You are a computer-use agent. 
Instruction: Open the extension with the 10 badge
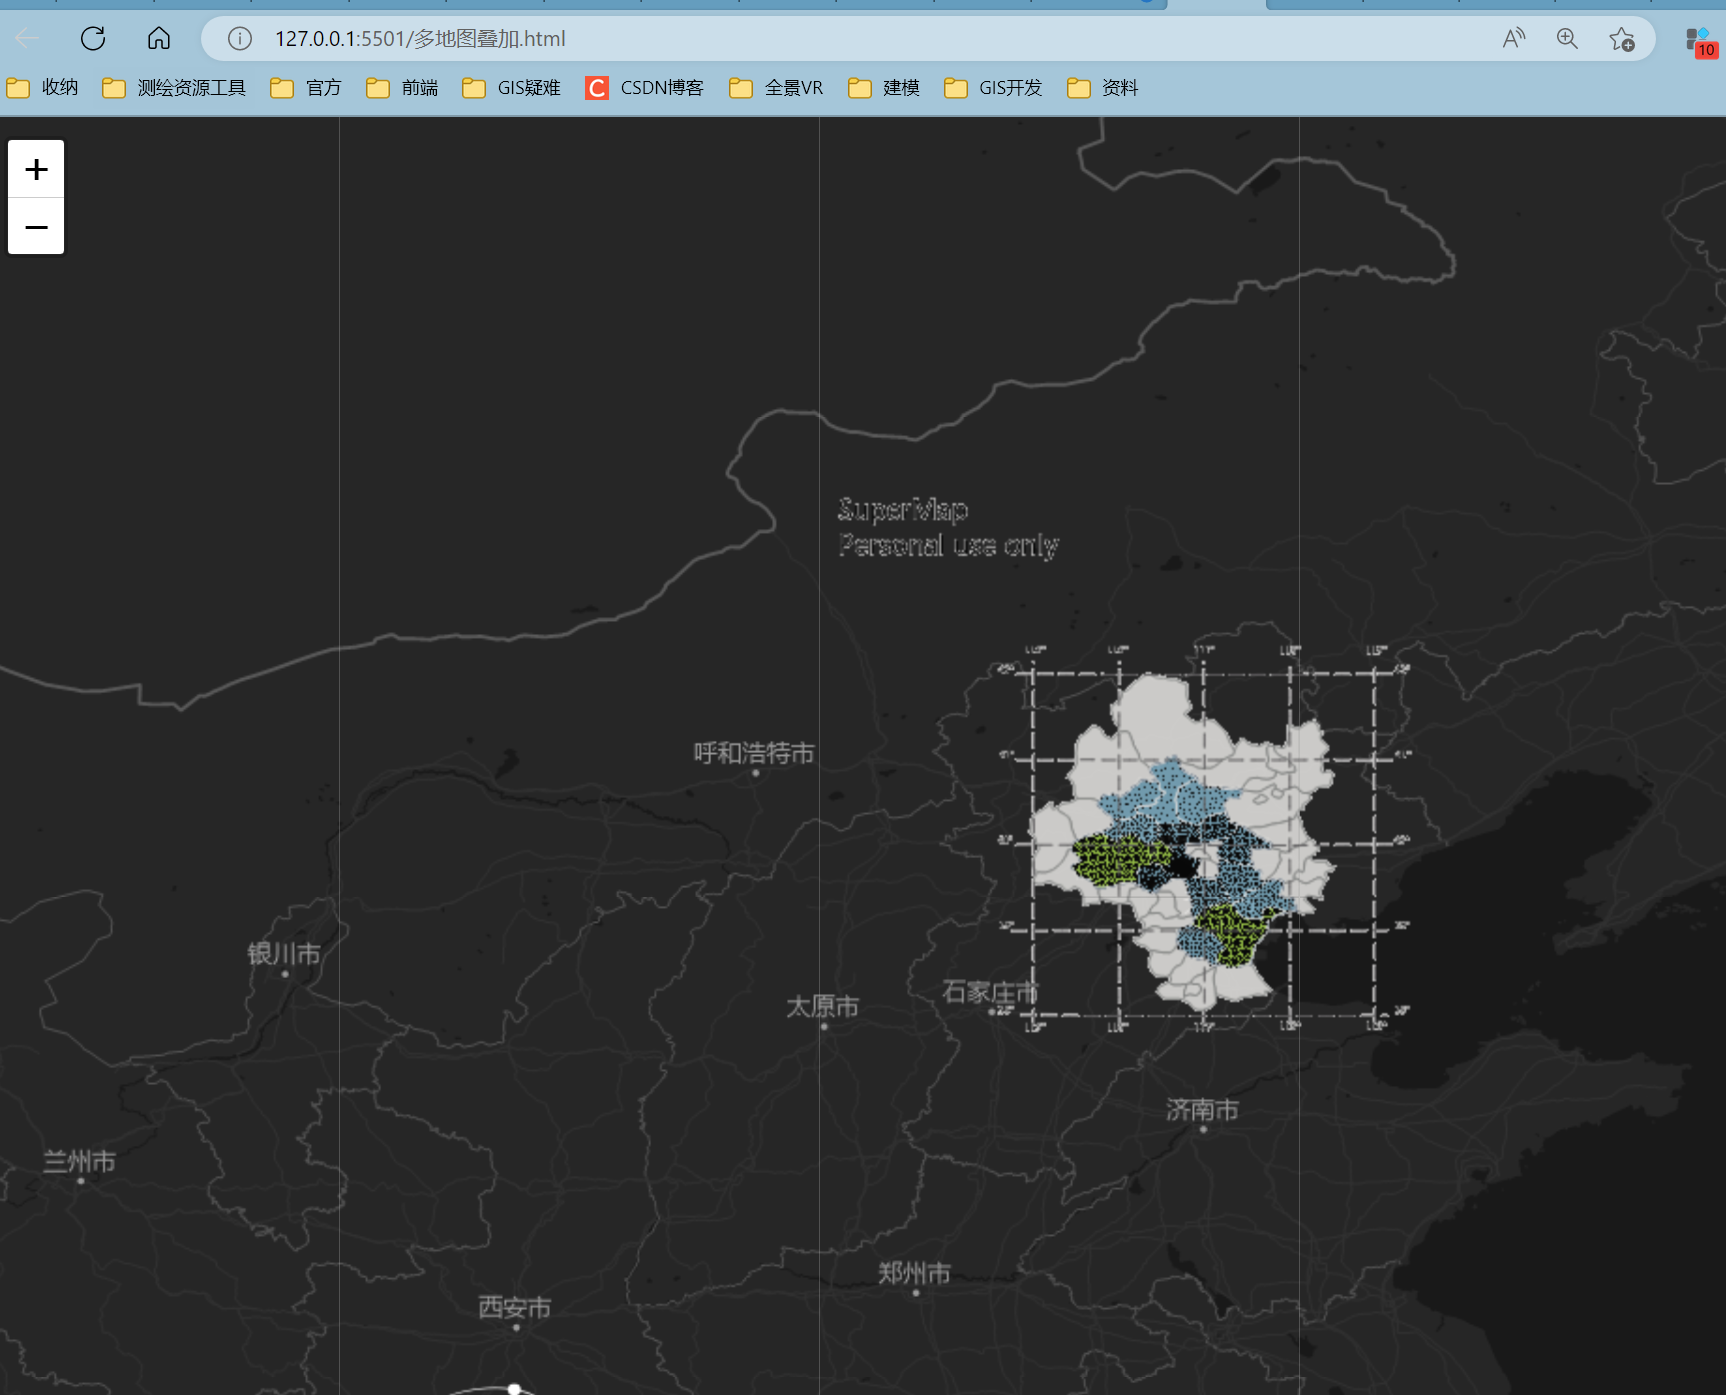pos(1700,41)
